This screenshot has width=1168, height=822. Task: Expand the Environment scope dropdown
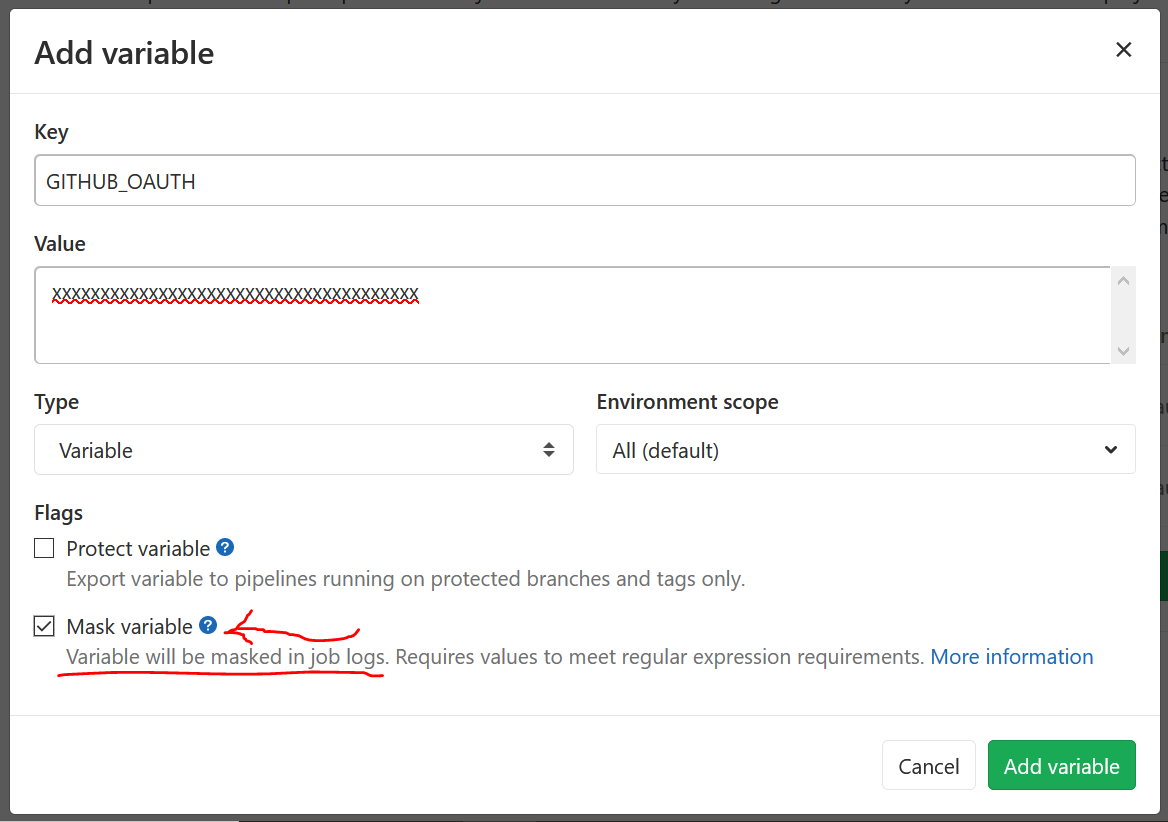click(x=865, y=450)
